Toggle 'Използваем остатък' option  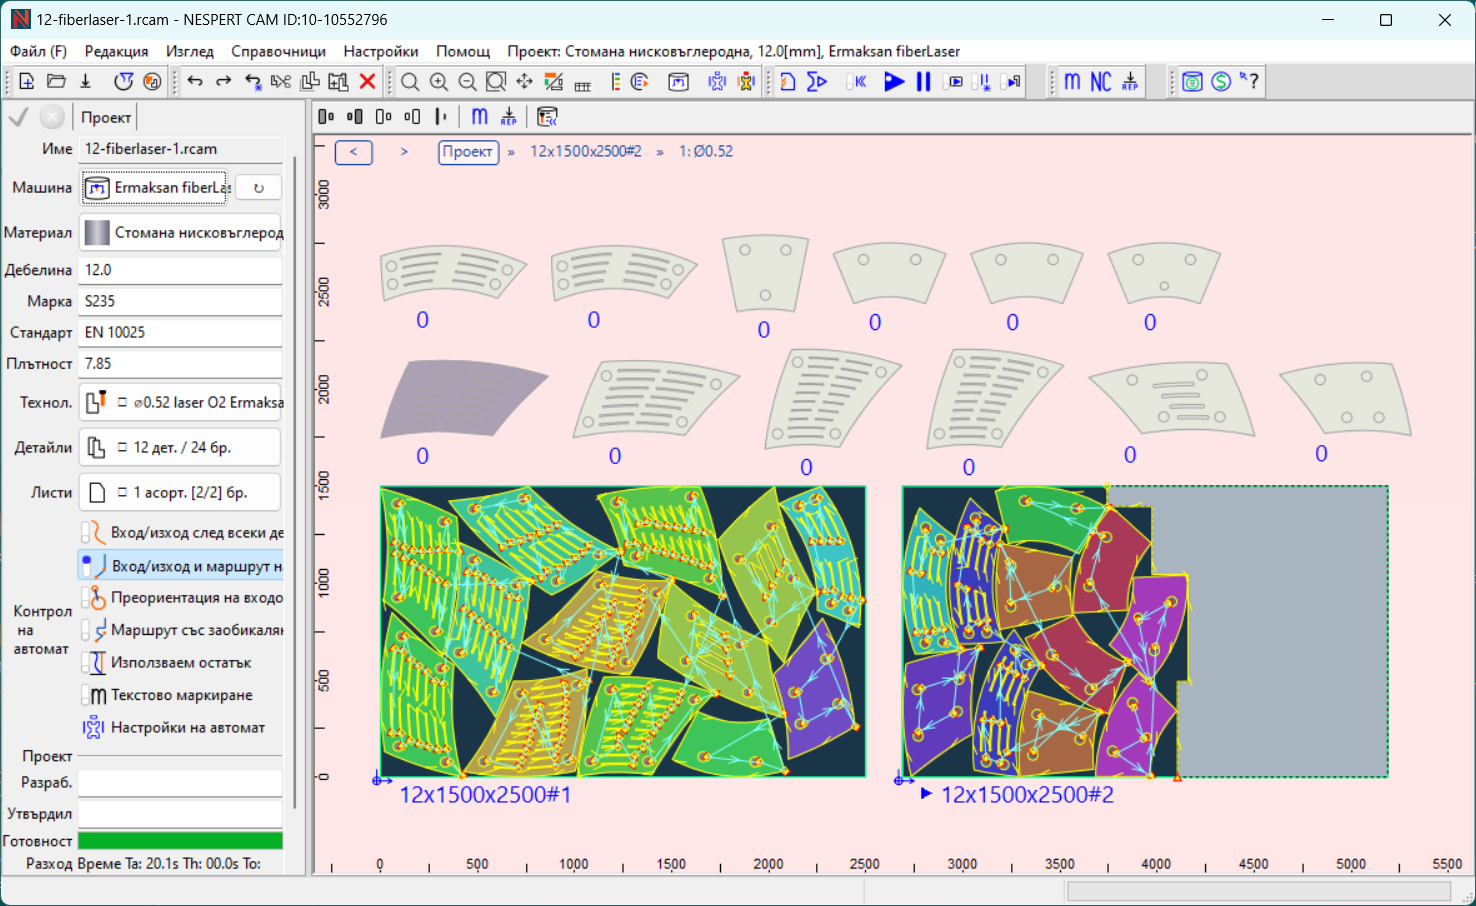pos(180,663)
